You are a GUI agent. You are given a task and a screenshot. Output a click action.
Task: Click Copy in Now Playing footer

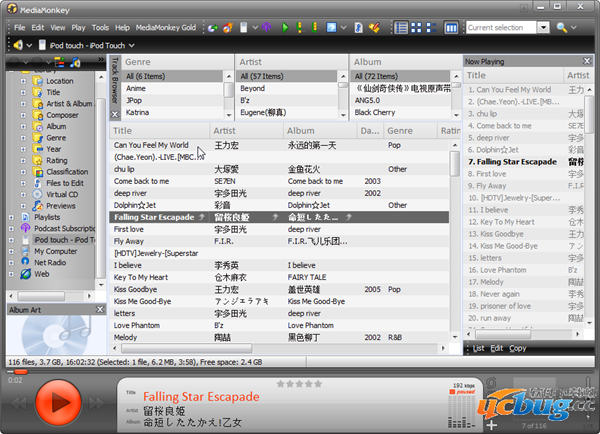coord(518,348)
